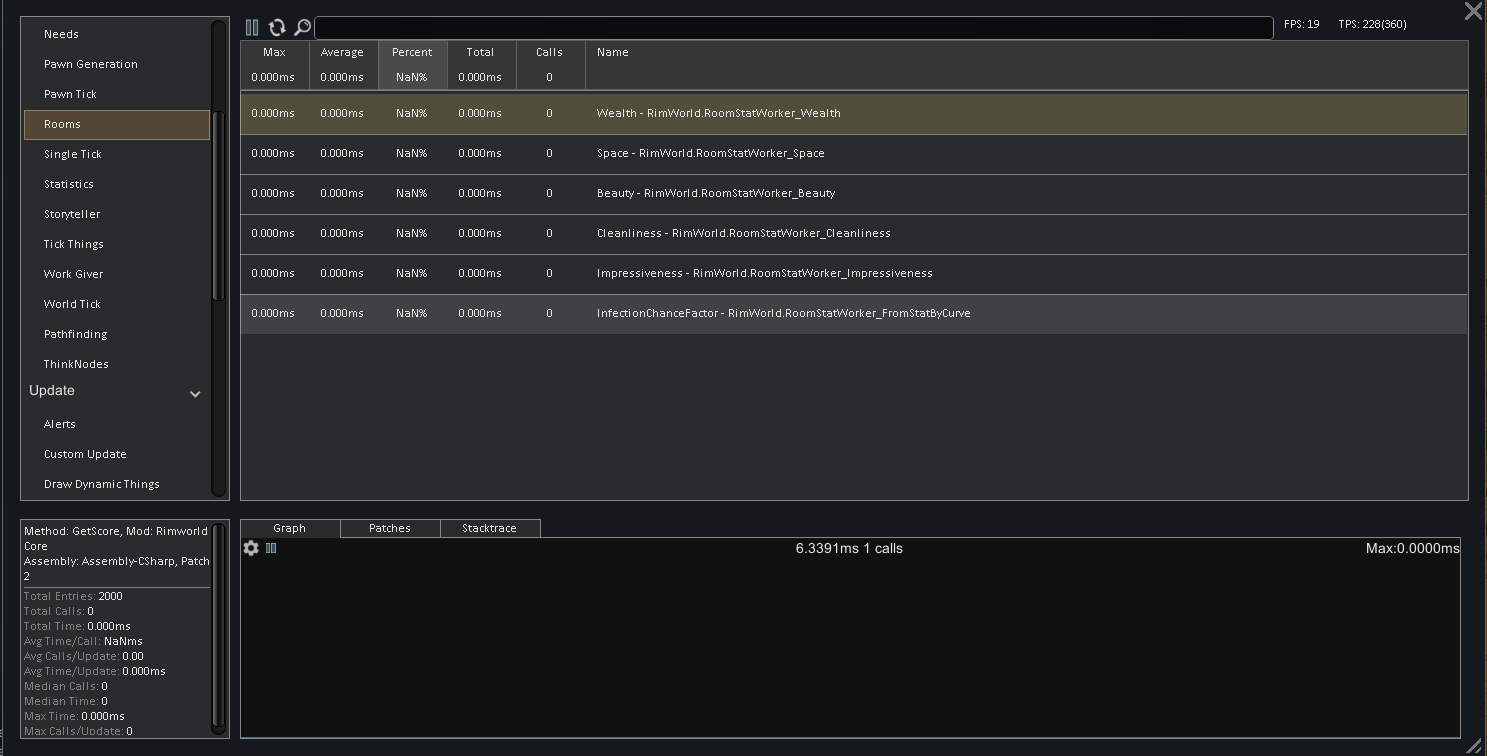Select the Cleanliness RoomStatWorker row
The width and height of the screenshot is (1487, 756).
tap(854, 234)
